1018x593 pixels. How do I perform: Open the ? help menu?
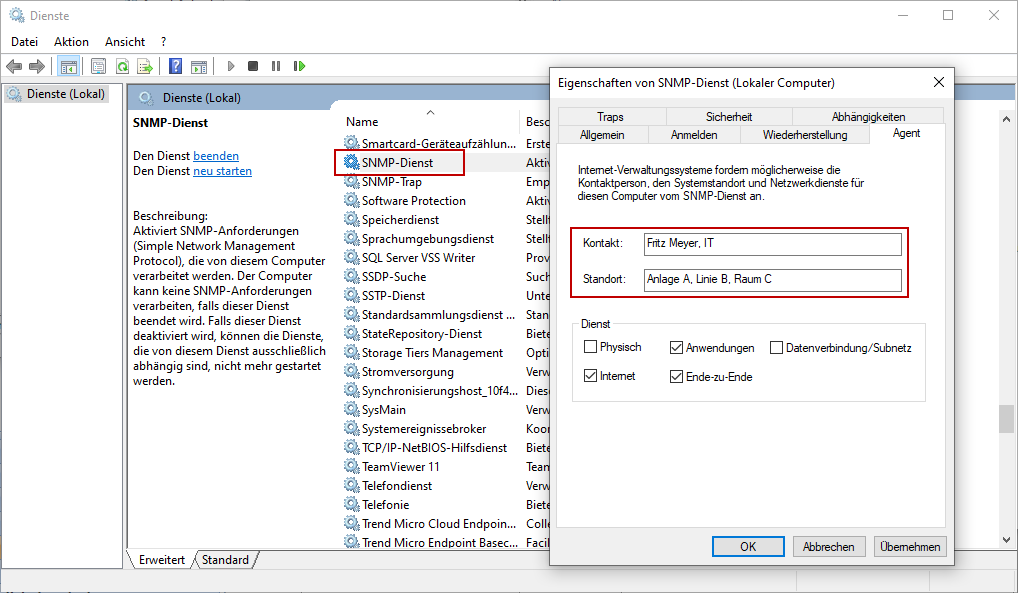pos(164,42)
